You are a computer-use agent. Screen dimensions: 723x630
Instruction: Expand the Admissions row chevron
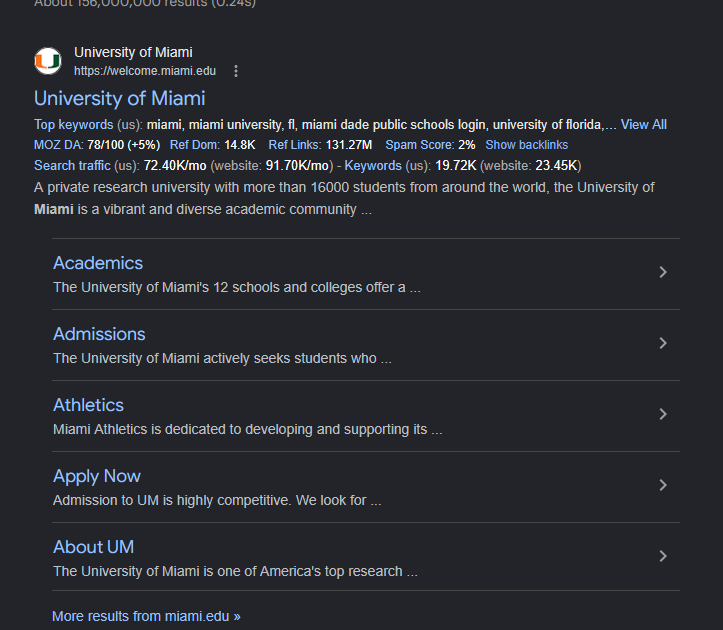coord(663,343)
